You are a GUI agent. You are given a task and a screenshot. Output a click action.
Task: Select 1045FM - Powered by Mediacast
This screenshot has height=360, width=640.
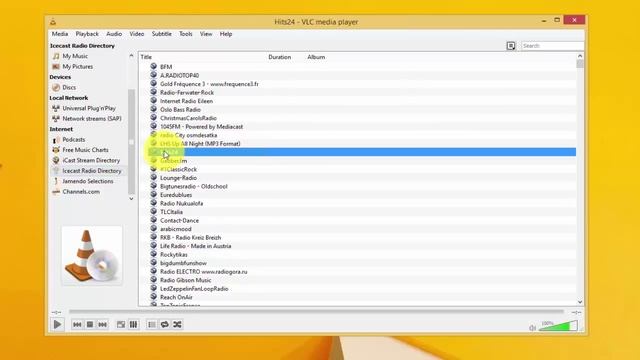(x=201, y=127)
